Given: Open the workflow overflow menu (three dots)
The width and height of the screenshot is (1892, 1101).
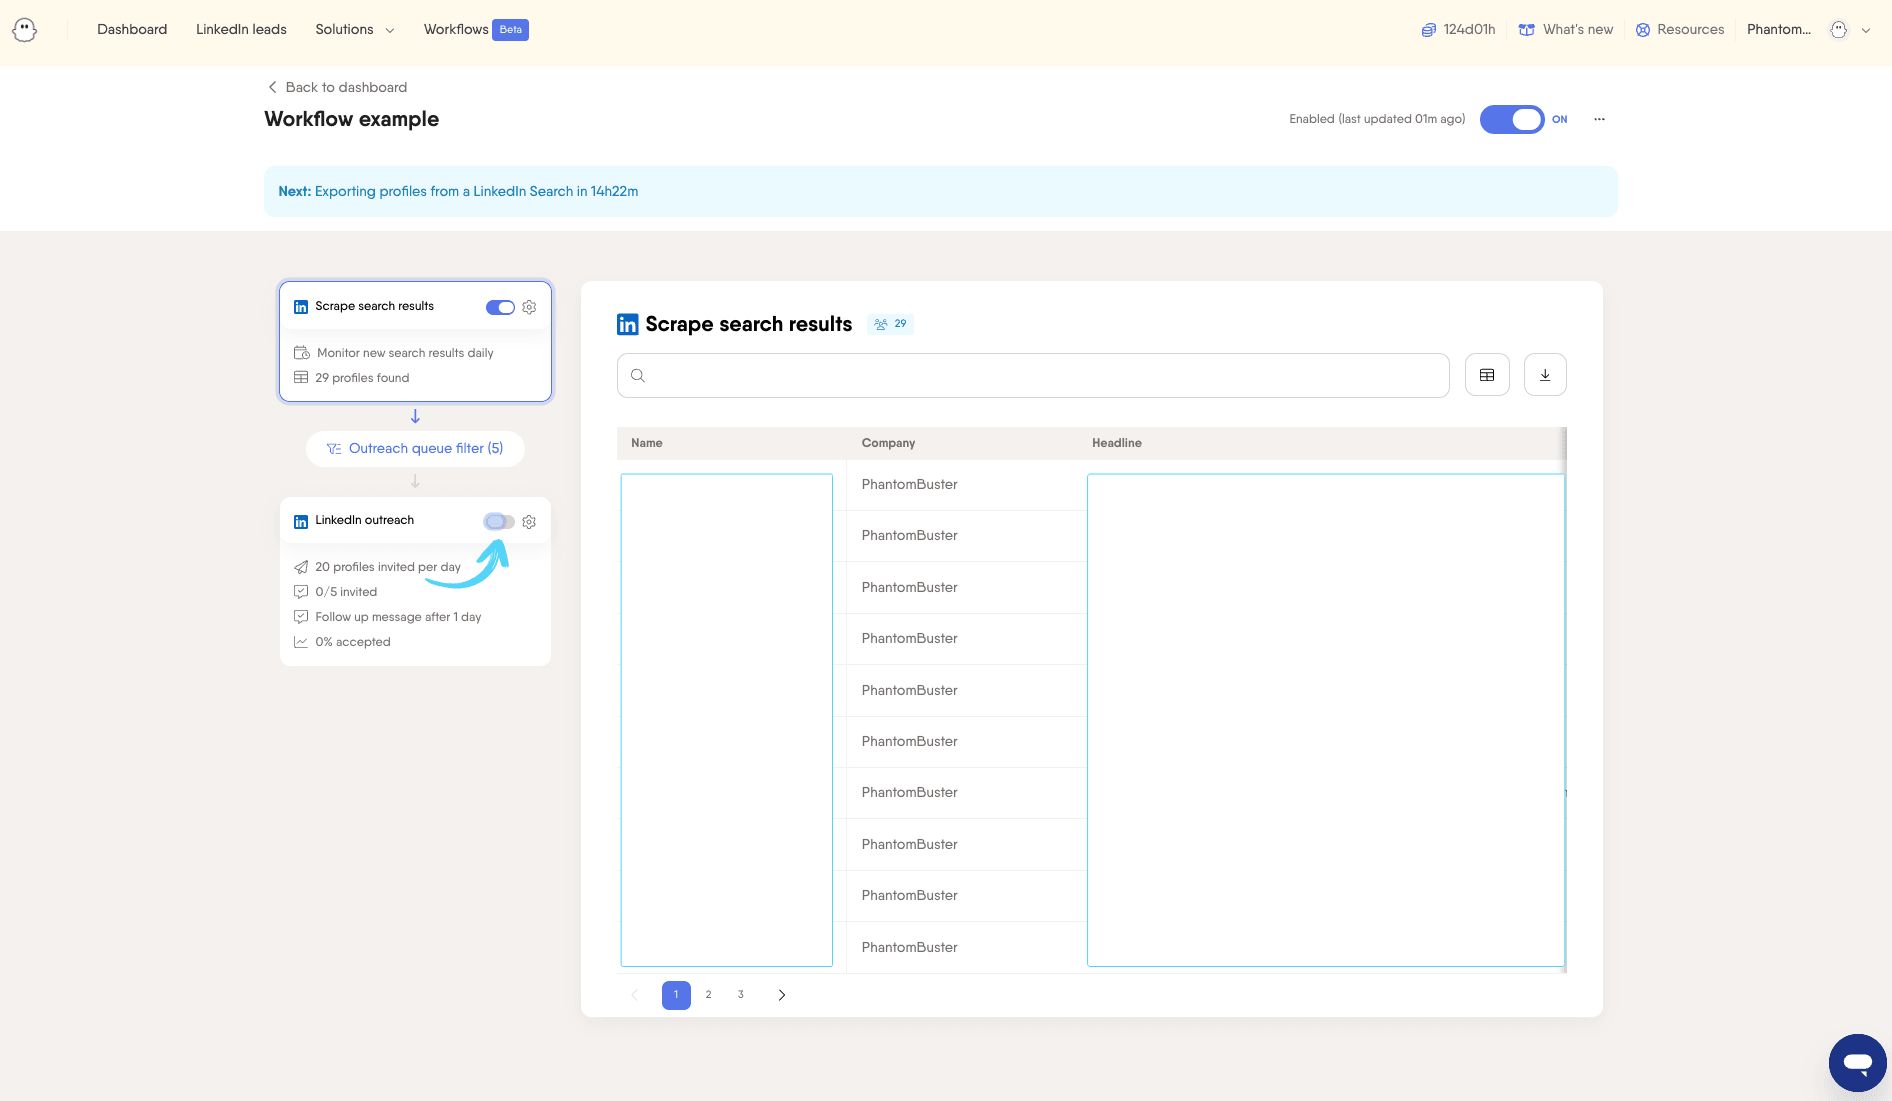Looking at the screenshot, I should (x=1599, y=119).
